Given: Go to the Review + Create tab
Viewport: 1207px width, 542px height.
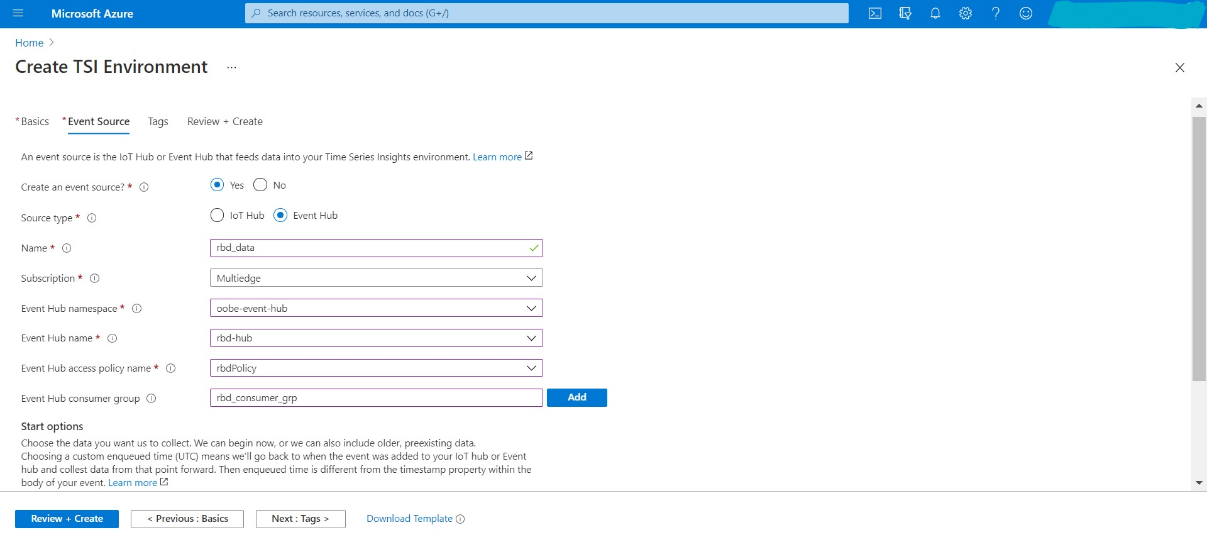Looking at the screenshot, I should click(225, 121).
